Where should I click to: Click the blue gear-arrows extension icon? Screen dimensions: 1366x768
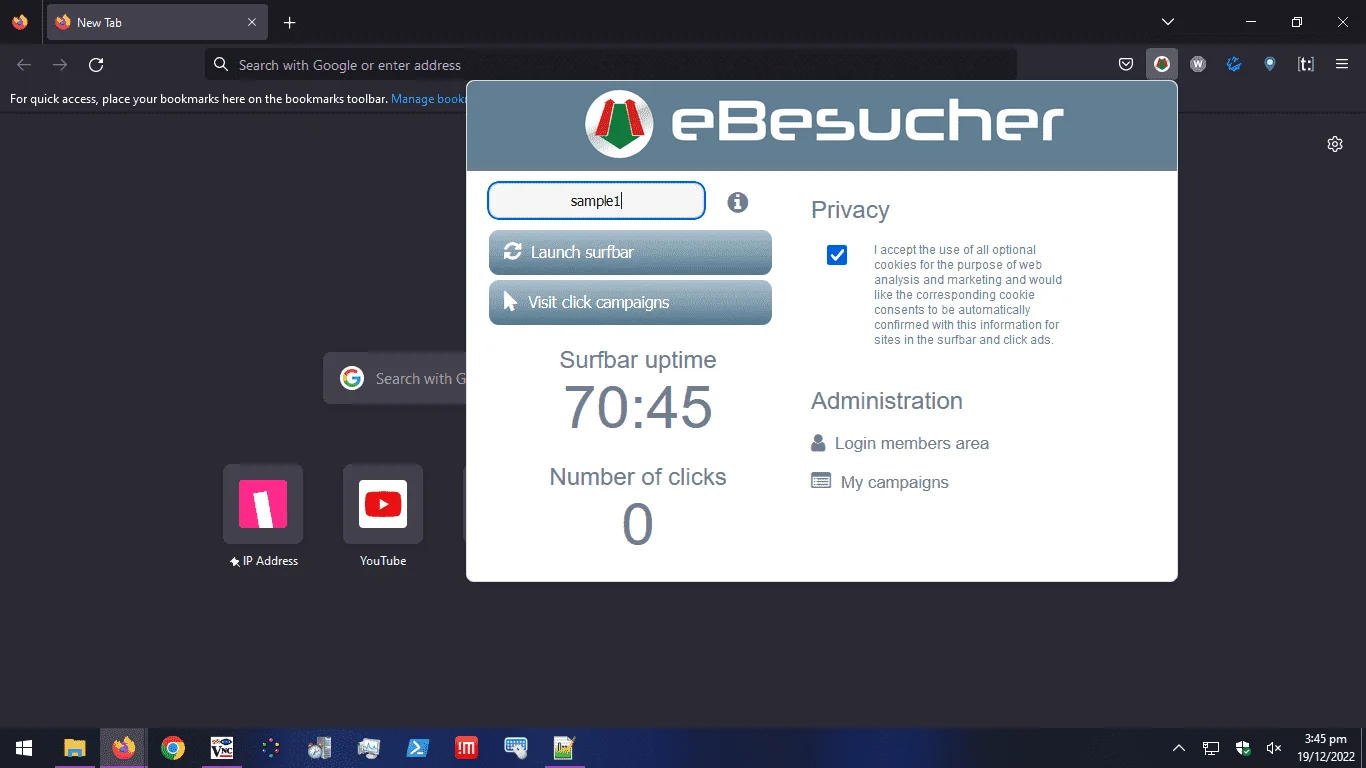1234,64
